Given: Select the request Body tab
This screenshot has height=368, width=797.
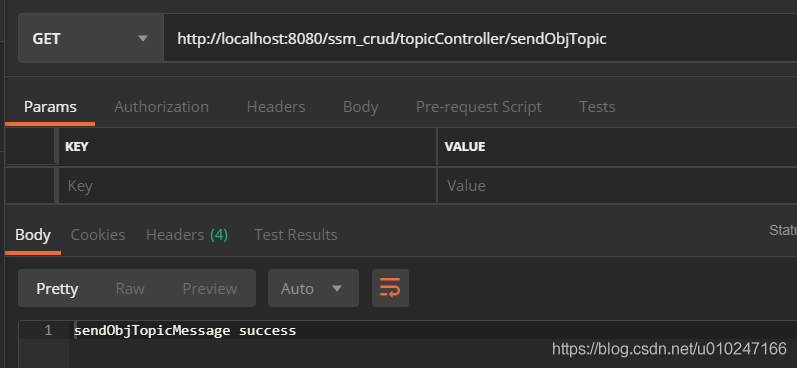Looking at the screenshot, I should [360, 107].
